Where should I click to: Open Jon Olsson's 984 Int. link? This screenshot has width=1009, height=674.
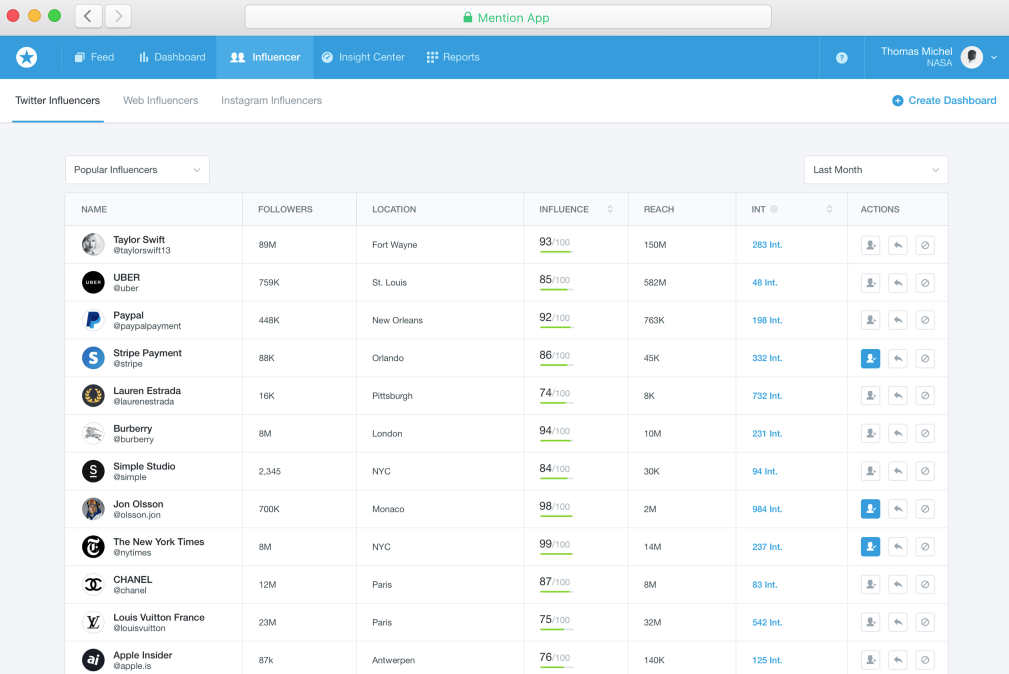click(x=767, y=509)
